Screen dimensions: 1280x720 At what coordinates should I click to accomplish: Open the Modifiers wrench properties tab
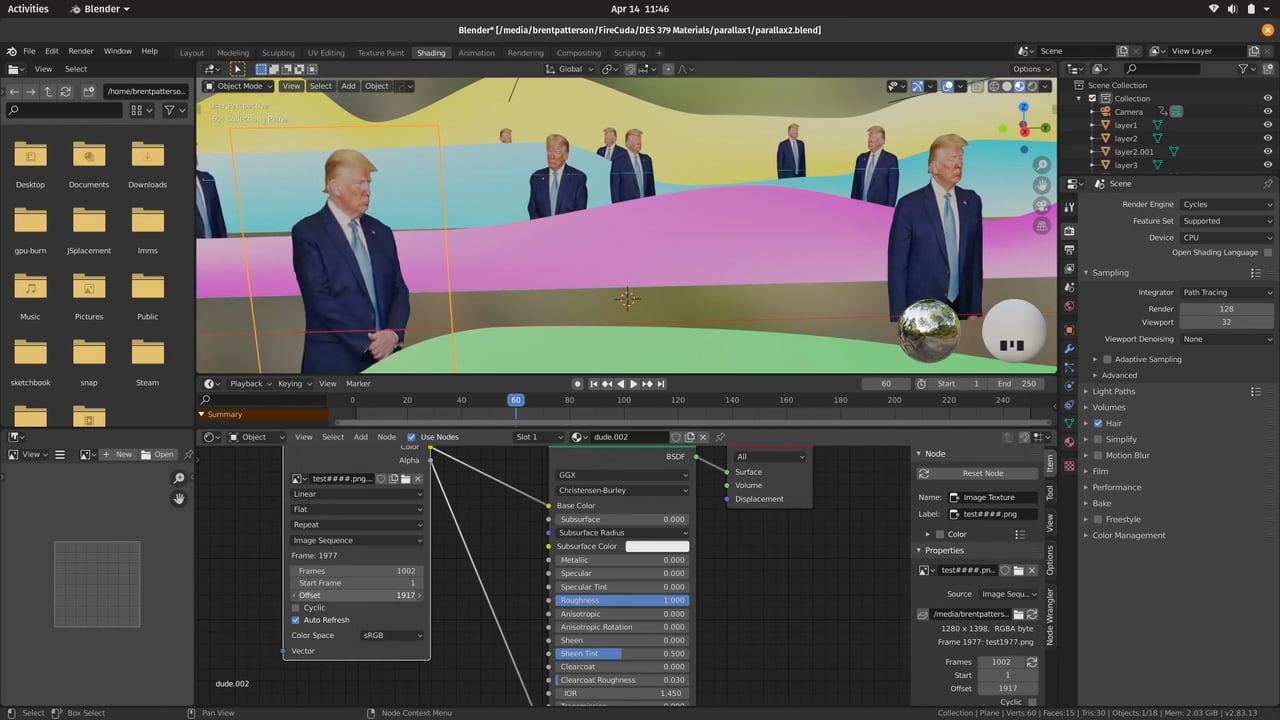[1069, 348]
